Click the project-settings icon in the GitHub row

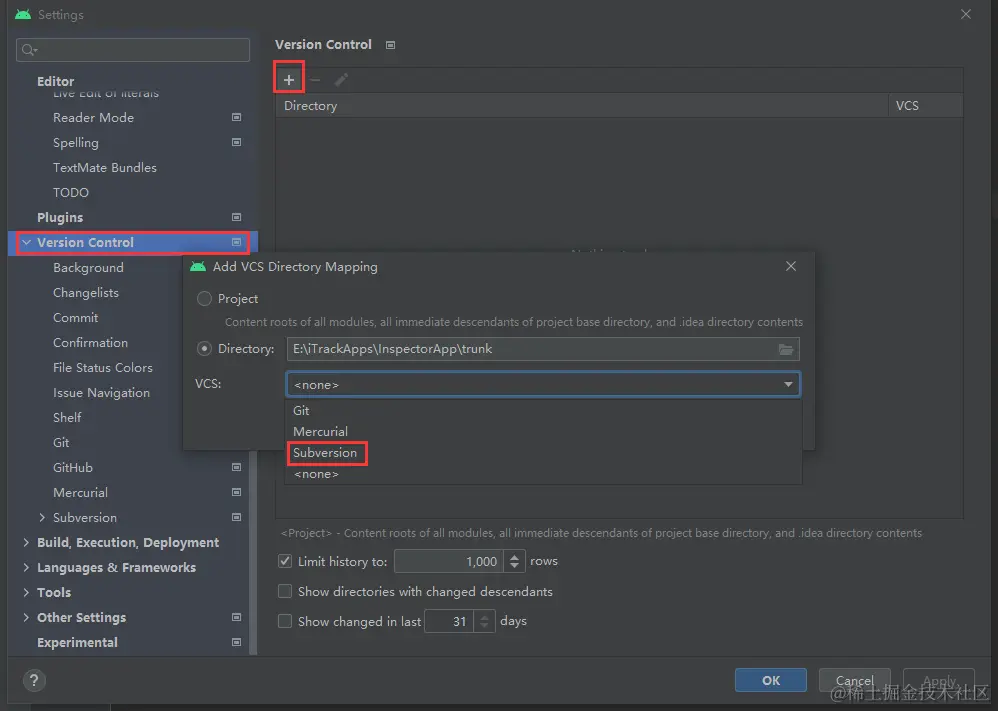(237, 467)
